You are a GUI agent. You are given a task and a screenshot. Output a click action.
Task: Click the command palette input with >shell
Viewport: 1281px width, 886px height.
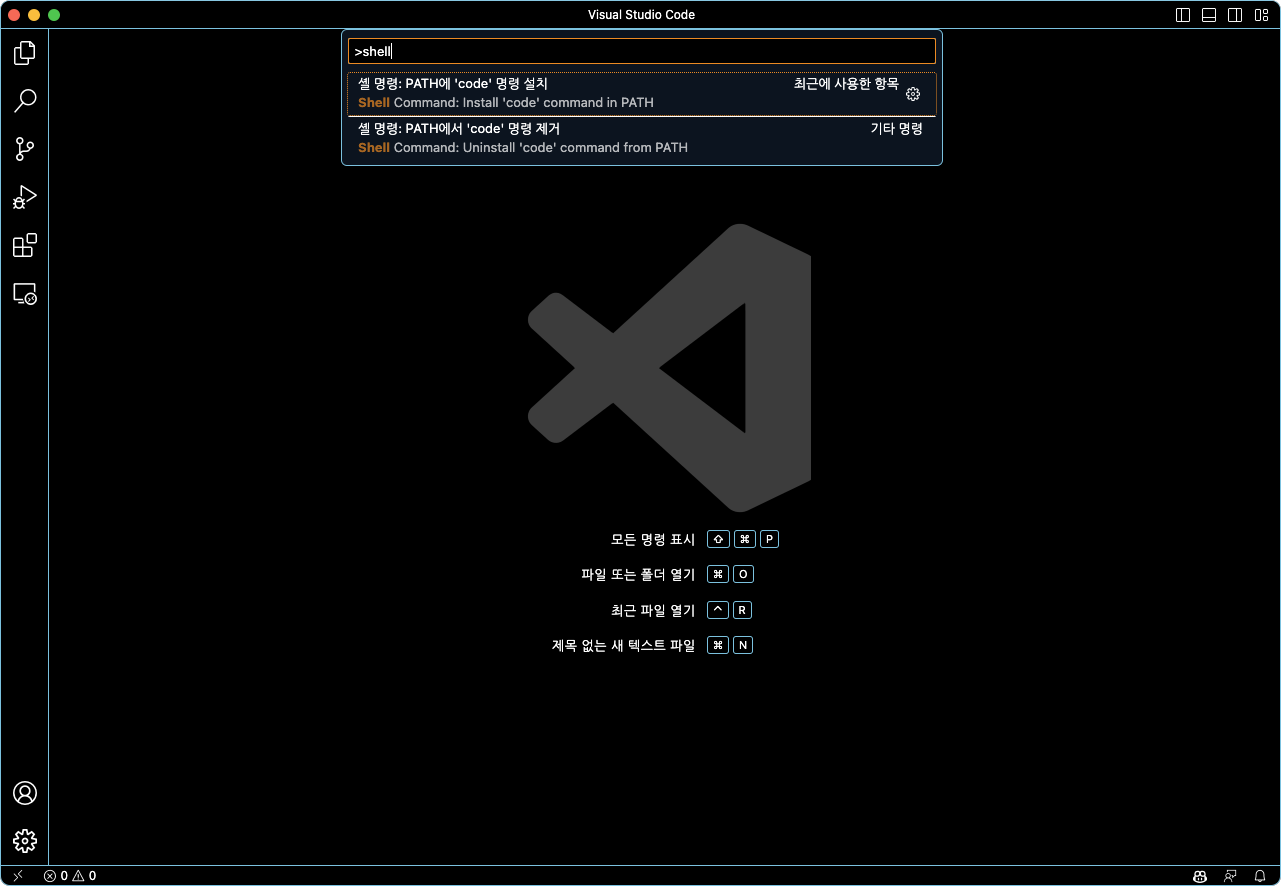pos(642,51)
